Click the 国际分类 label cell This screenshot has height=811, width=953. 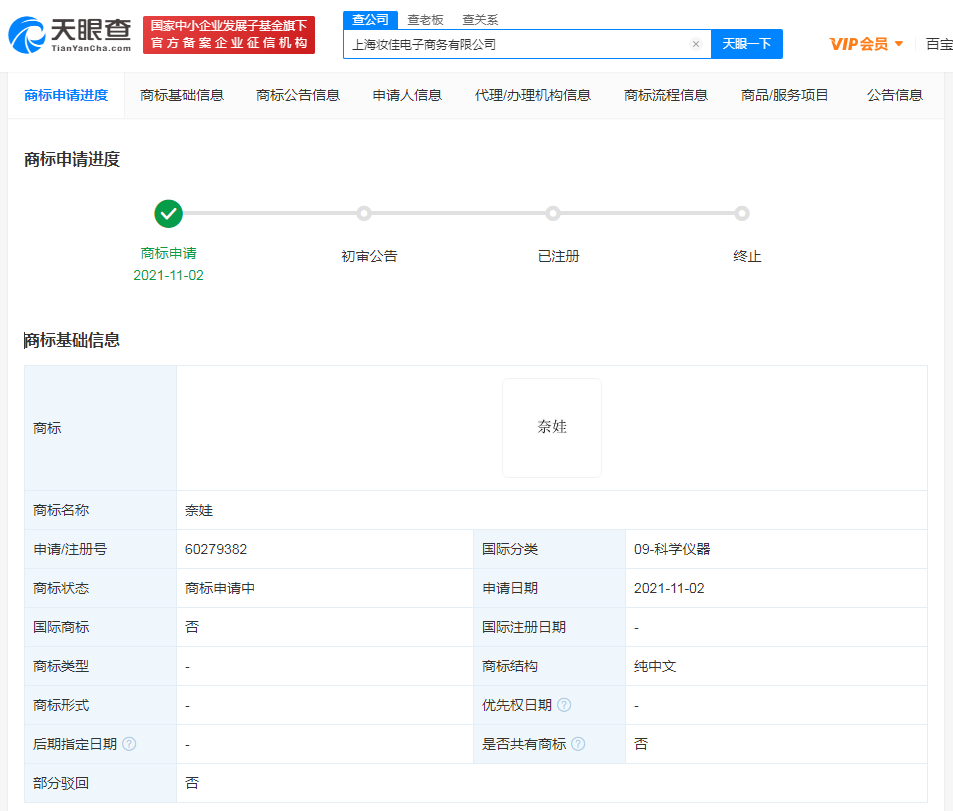click(x=549, y=549)
